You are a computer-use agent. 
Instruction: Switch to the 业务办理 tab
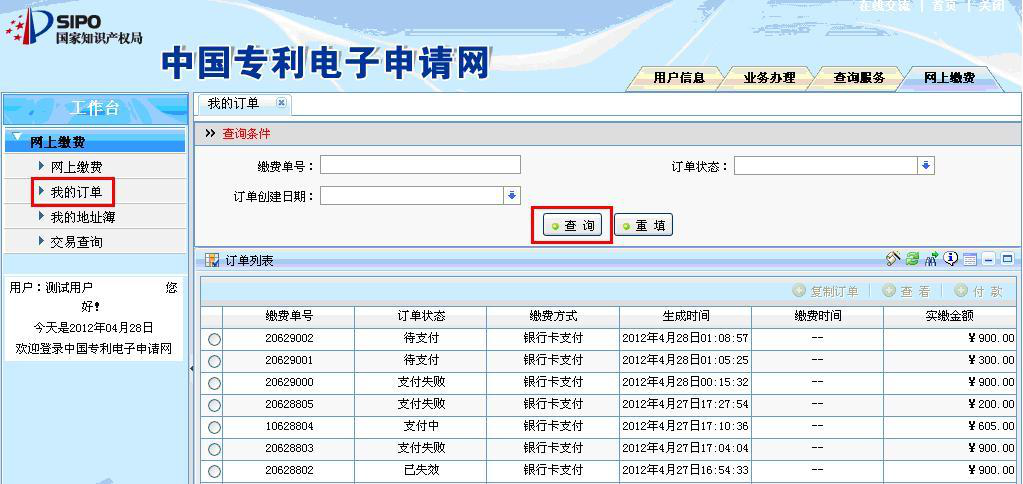tap(769, 78)
